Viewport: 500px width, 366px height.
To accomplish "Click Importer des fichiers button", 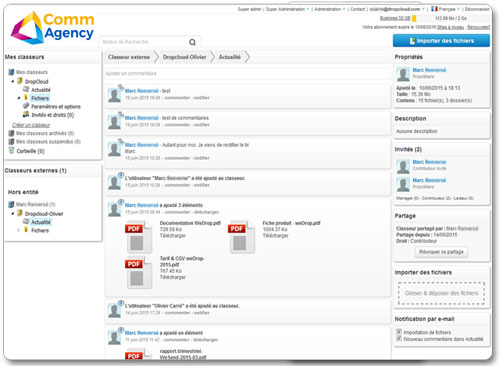I will 441,41.
